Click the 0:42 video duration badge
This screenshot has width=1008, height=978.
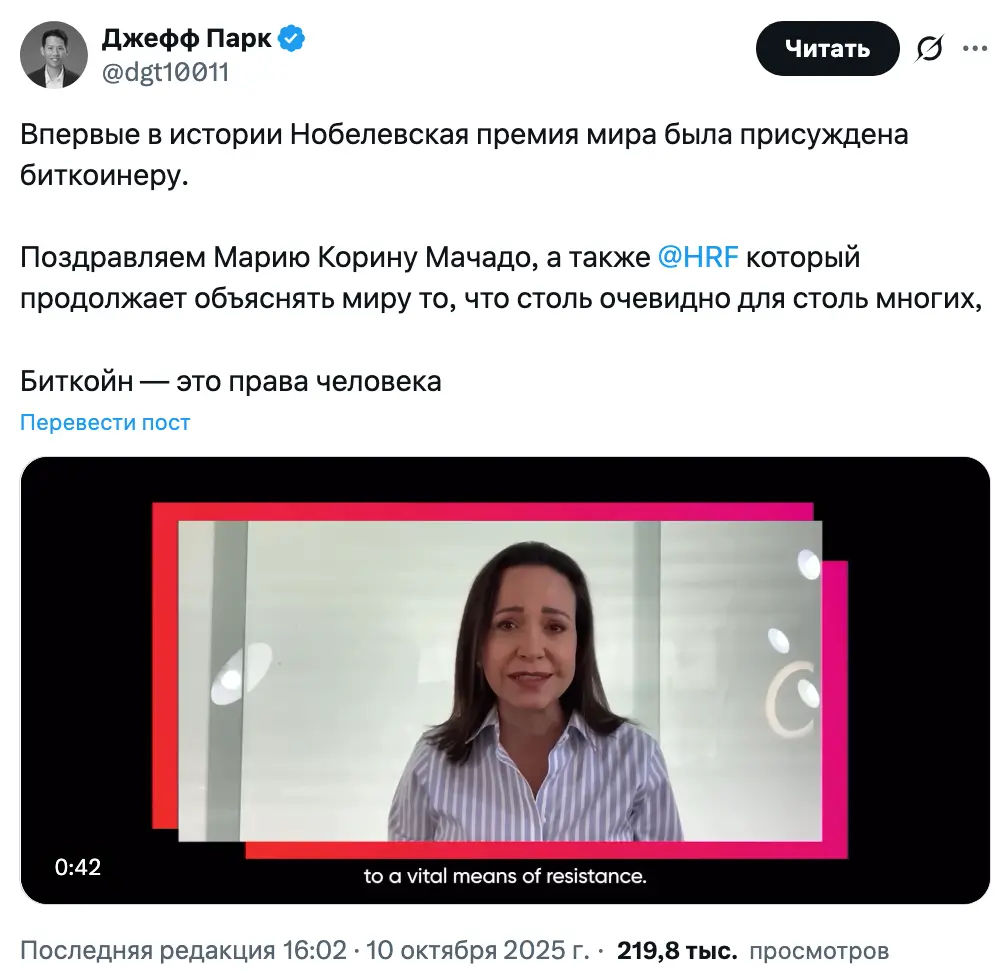[x=78, y=867]
